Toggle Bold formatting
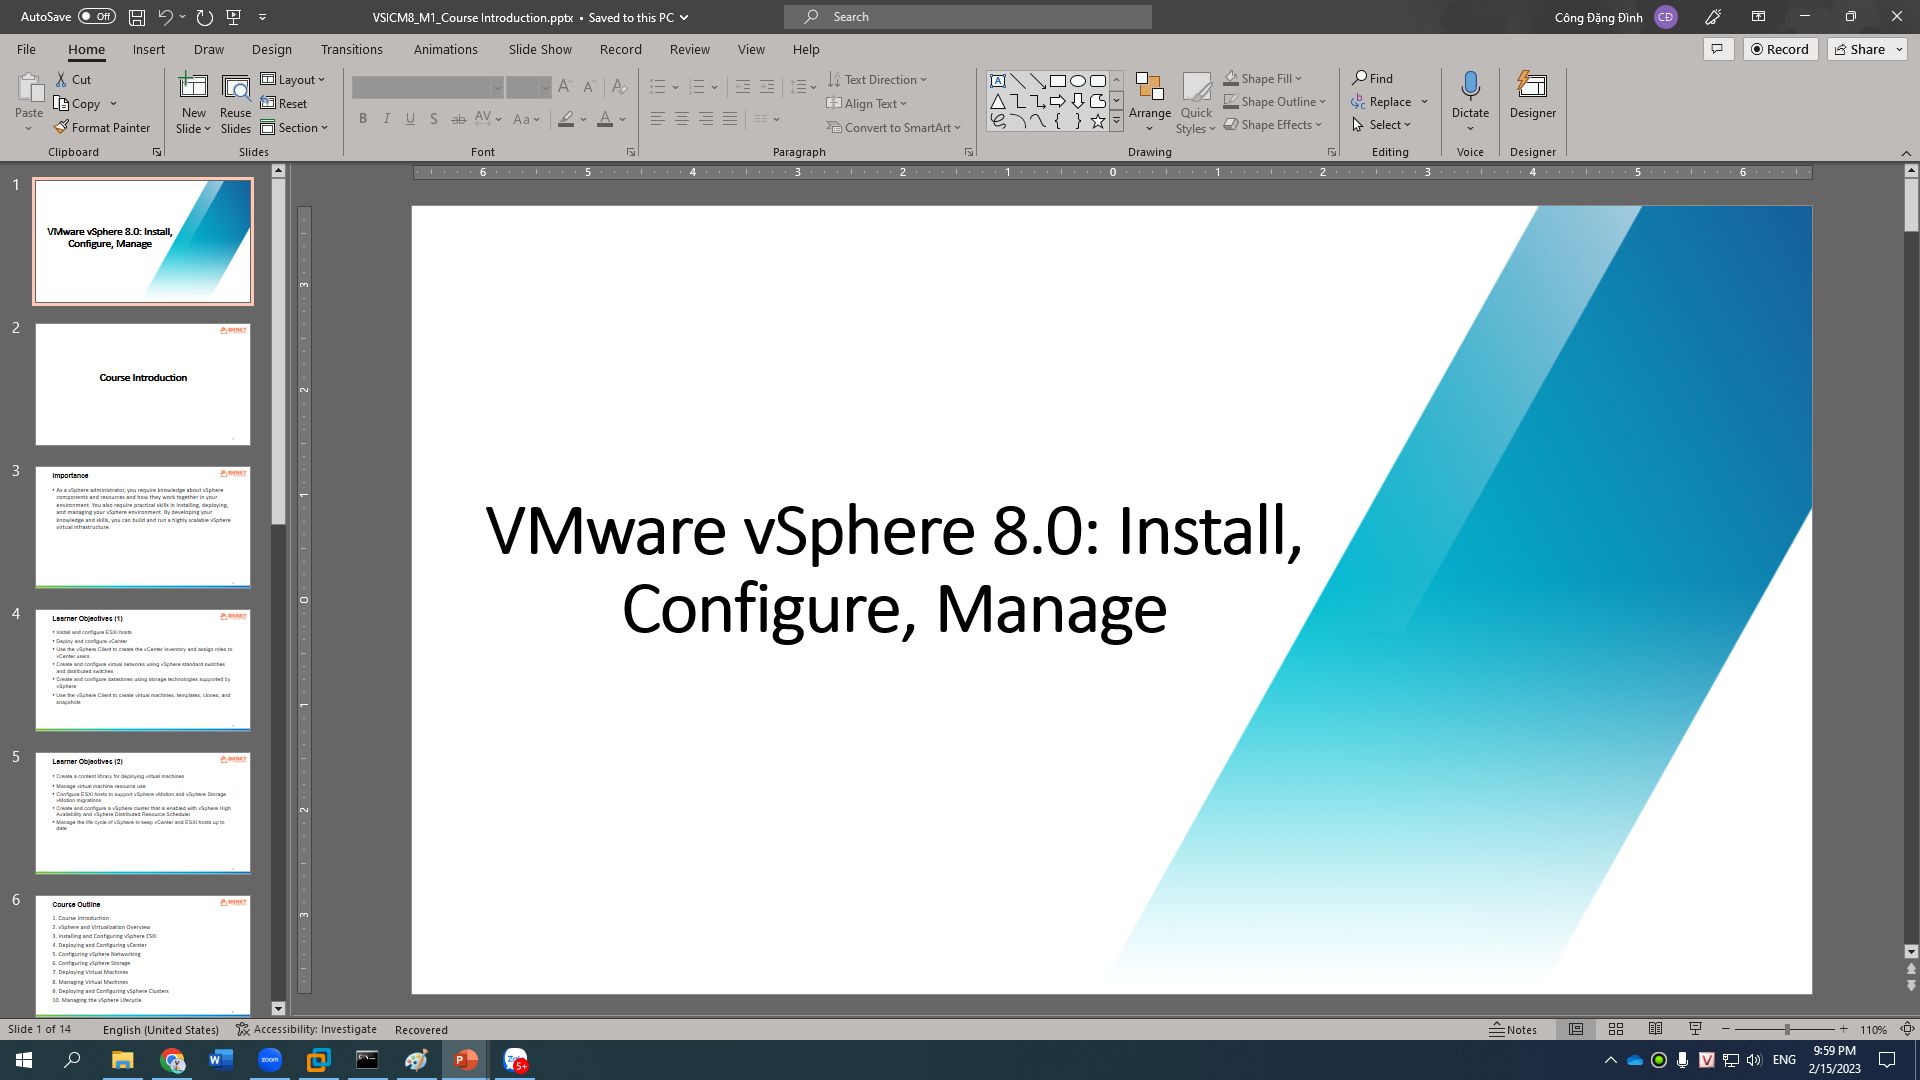This screenshot has width=1920, height=1080. (363, 119)
